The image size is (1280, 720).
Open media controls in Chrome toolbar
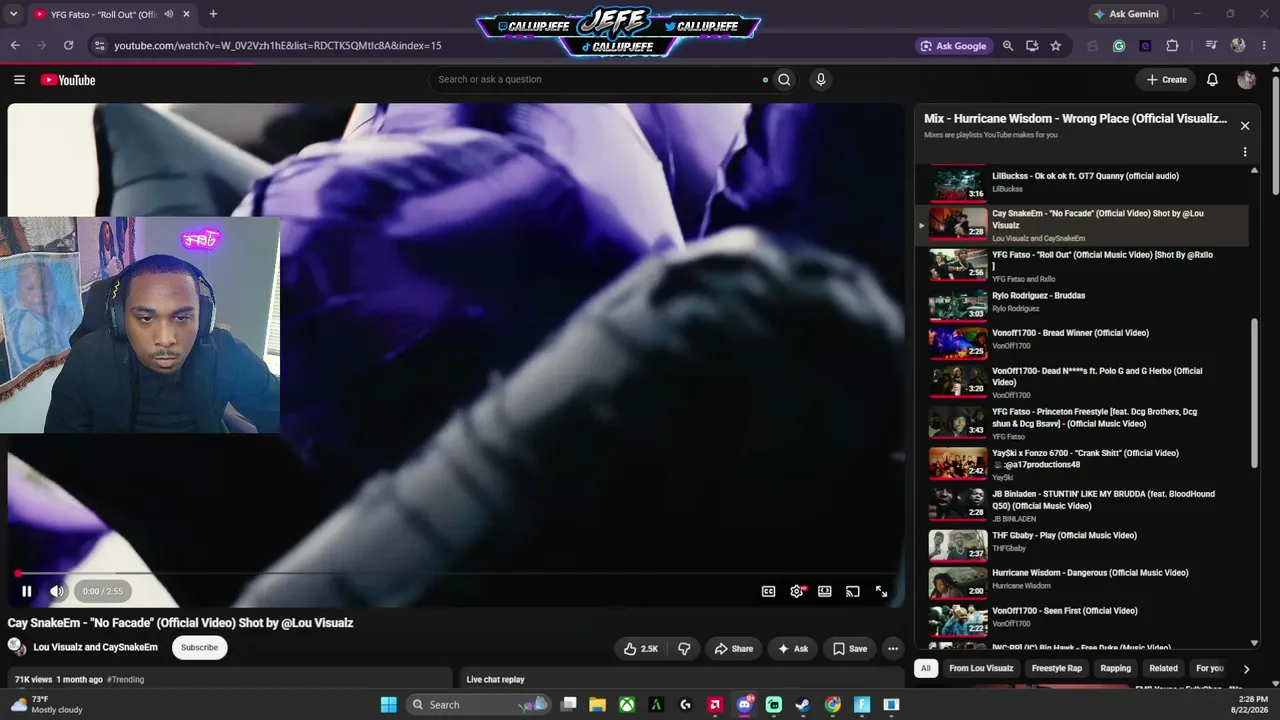point(1211,46)
